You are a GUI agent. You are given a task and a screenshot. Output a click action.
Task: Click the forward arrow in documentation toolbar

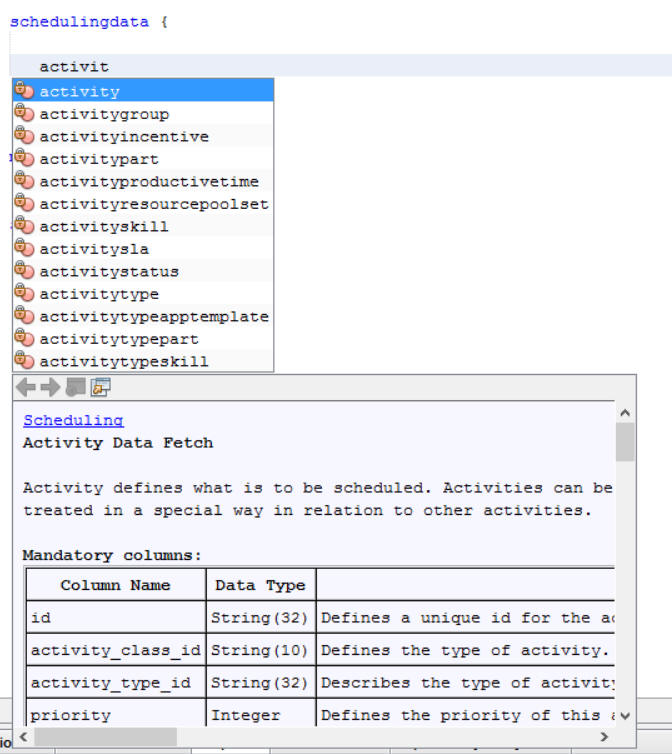click(x=50, y=387)
